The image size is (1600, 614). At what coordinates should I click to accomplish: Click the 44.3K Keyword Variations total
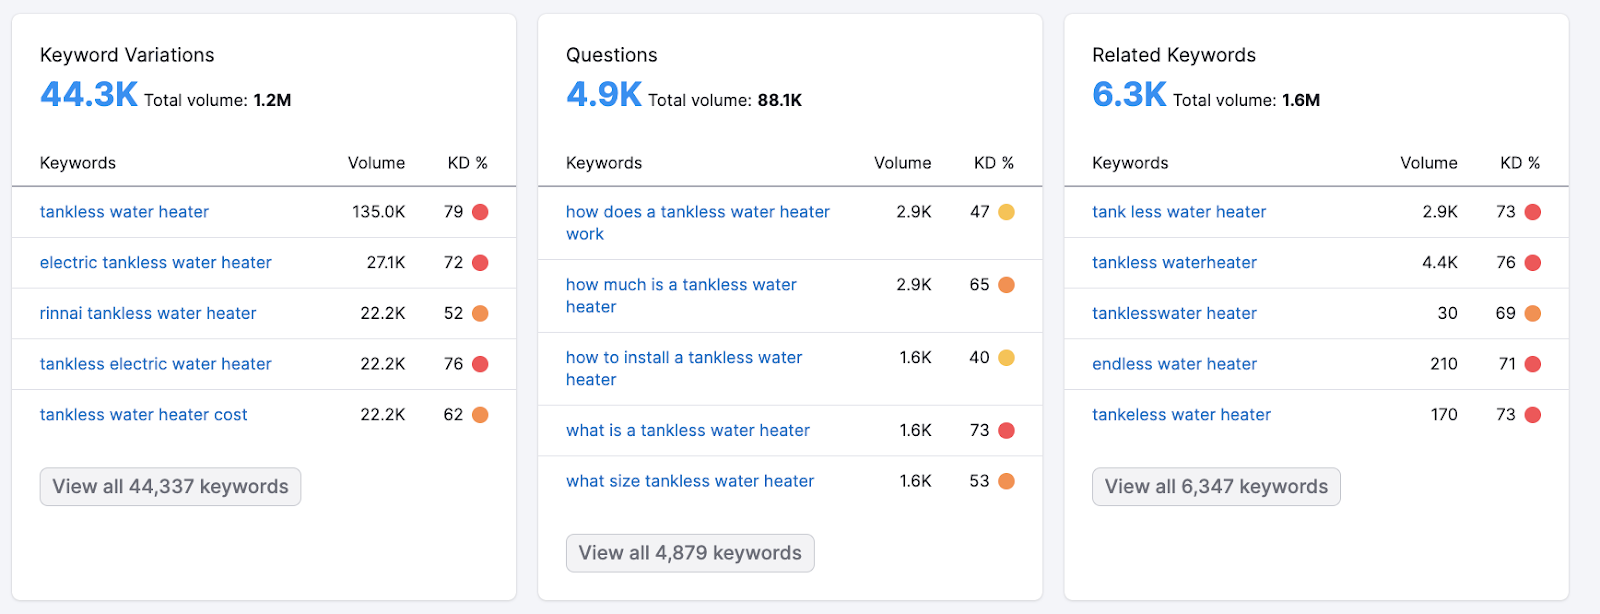click(x=89, y=95)
